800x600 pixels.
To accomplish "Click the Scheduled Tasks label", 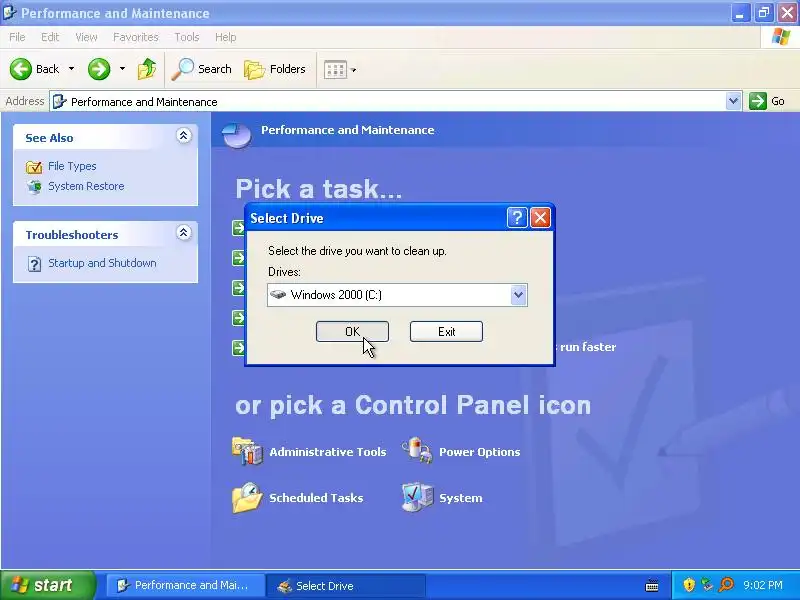I will coord(316,498).
